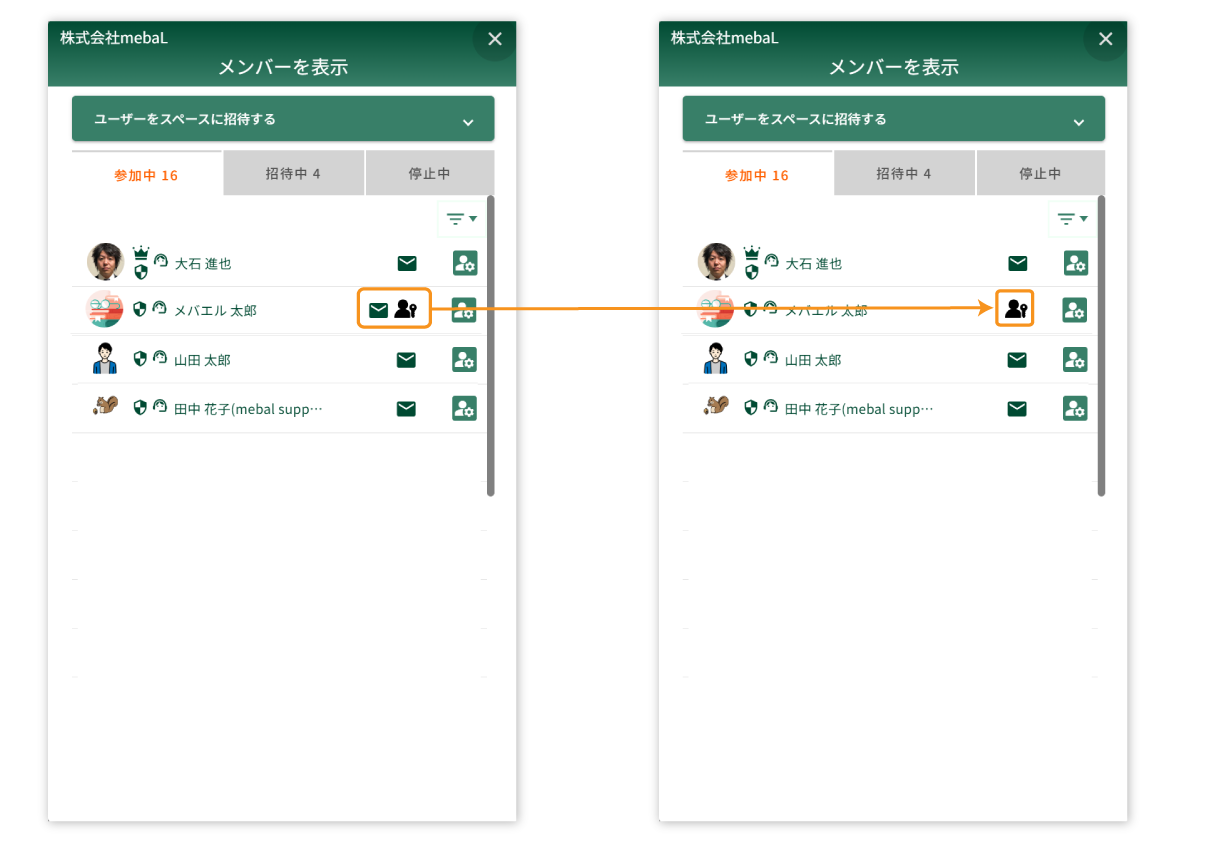Switch to 招待中 4 tab in left panel

click(x=293, y=174)
